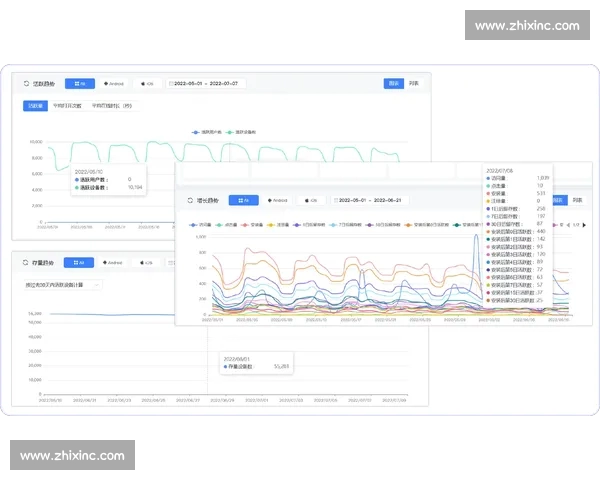The width and height of the screenshot is (600, 480).
Task: Switch to 图表 view in 活跃趋势 panel
Action: coord(394,84)
